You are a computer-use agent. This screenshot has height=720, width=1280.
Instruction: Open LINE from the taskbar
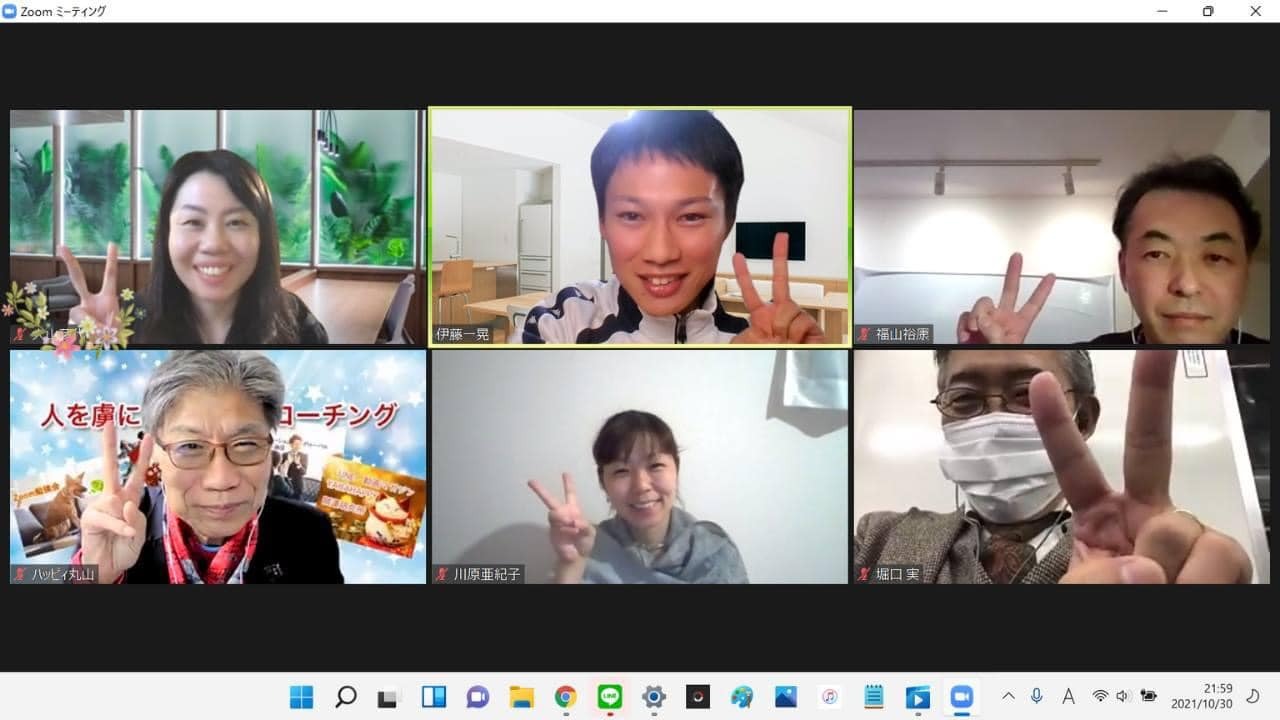610,697
